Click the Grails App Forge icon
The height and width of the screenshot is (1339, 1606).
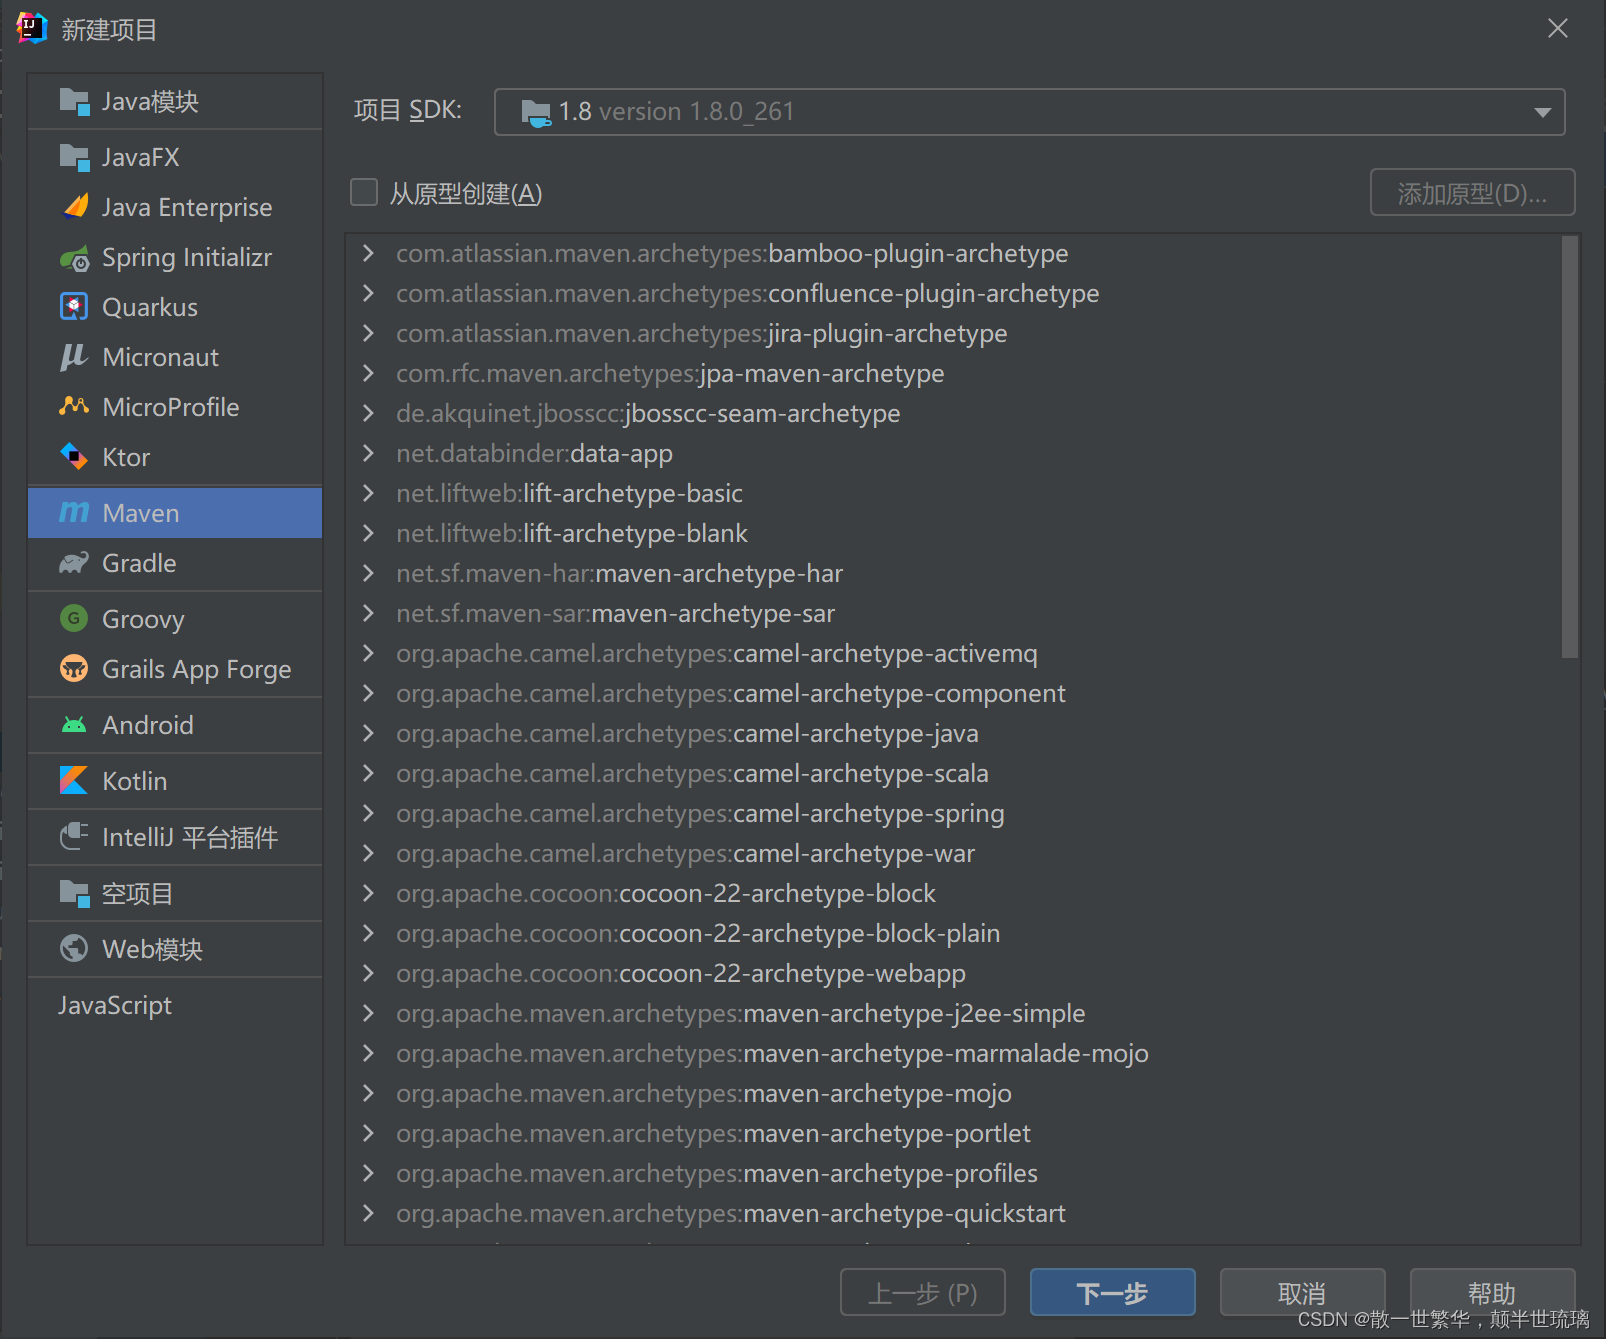tap(74, 668)
